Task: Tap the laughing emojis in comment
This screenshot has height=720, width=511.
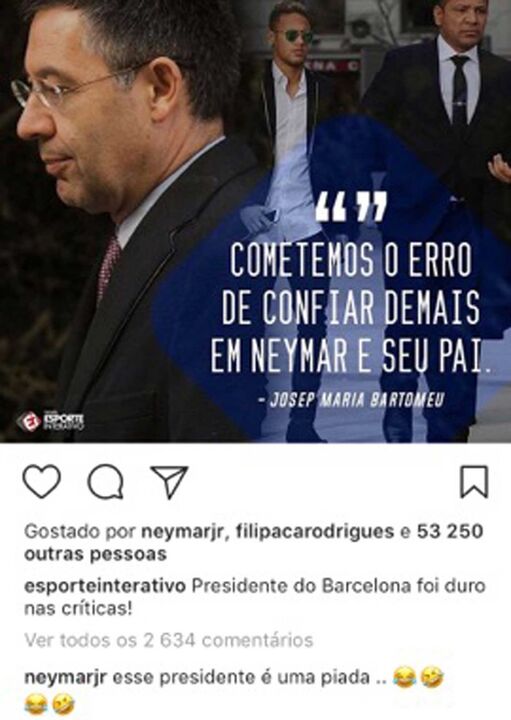Action: coord(418,678)
